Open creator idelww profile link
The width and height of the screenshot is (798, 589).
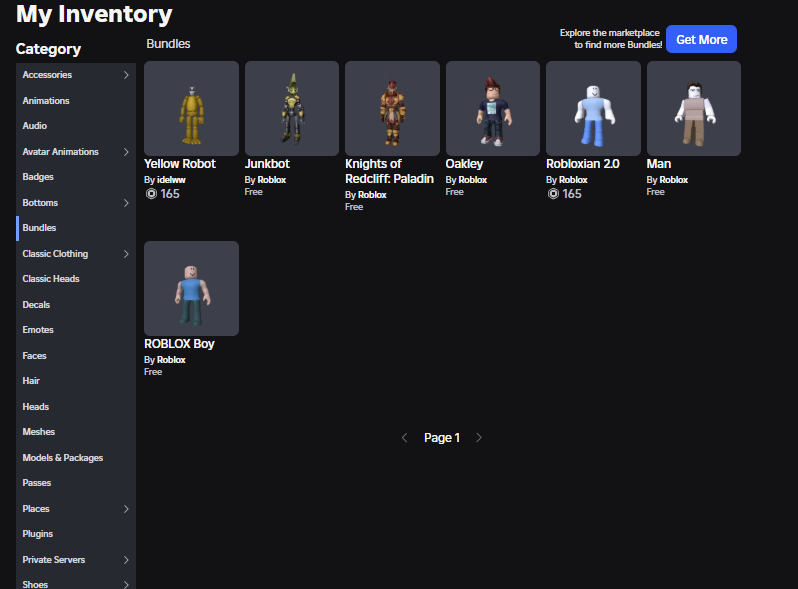[172, 180]
